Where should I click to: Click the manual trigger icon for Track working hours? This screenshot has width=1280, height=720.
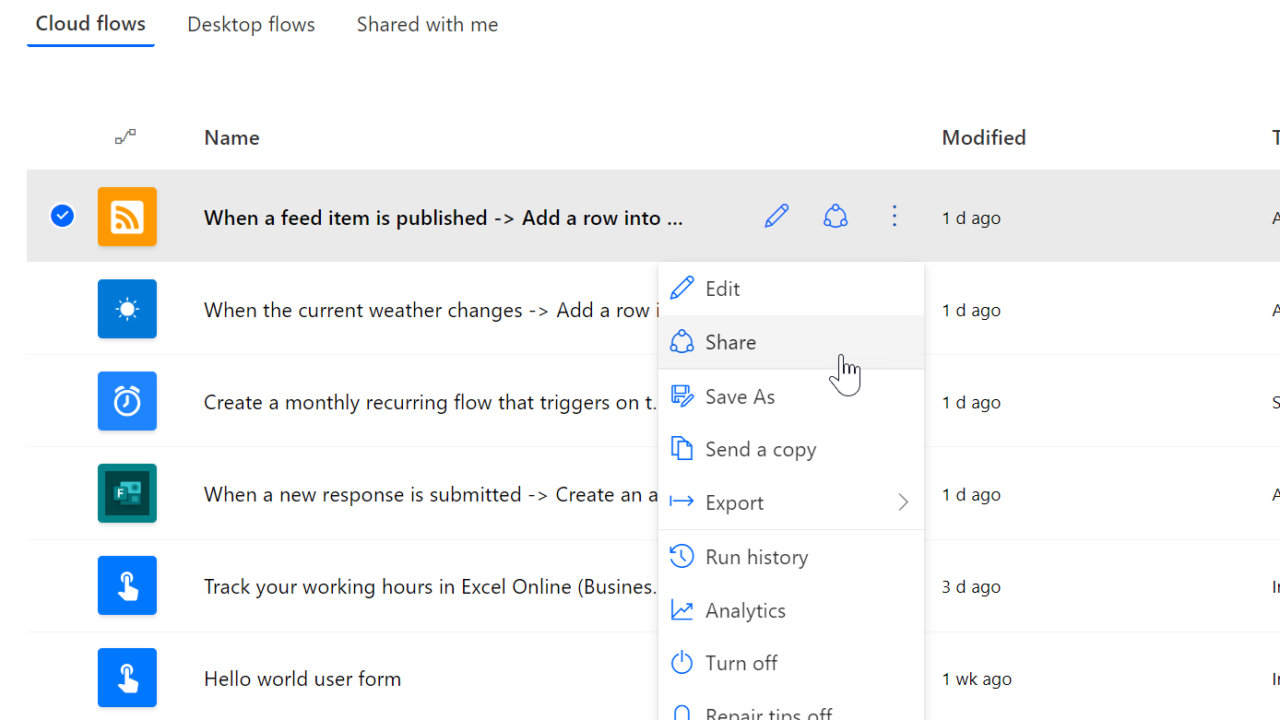tap(127, 585)
